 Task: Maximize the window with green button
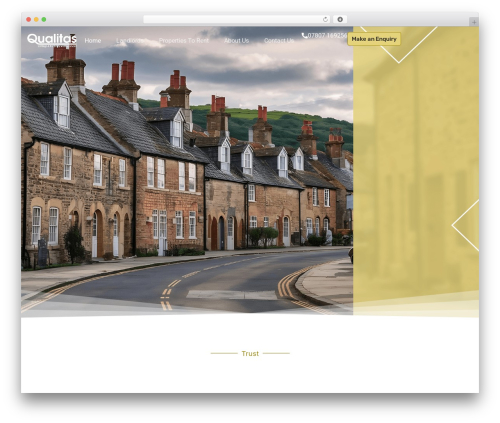44,19
